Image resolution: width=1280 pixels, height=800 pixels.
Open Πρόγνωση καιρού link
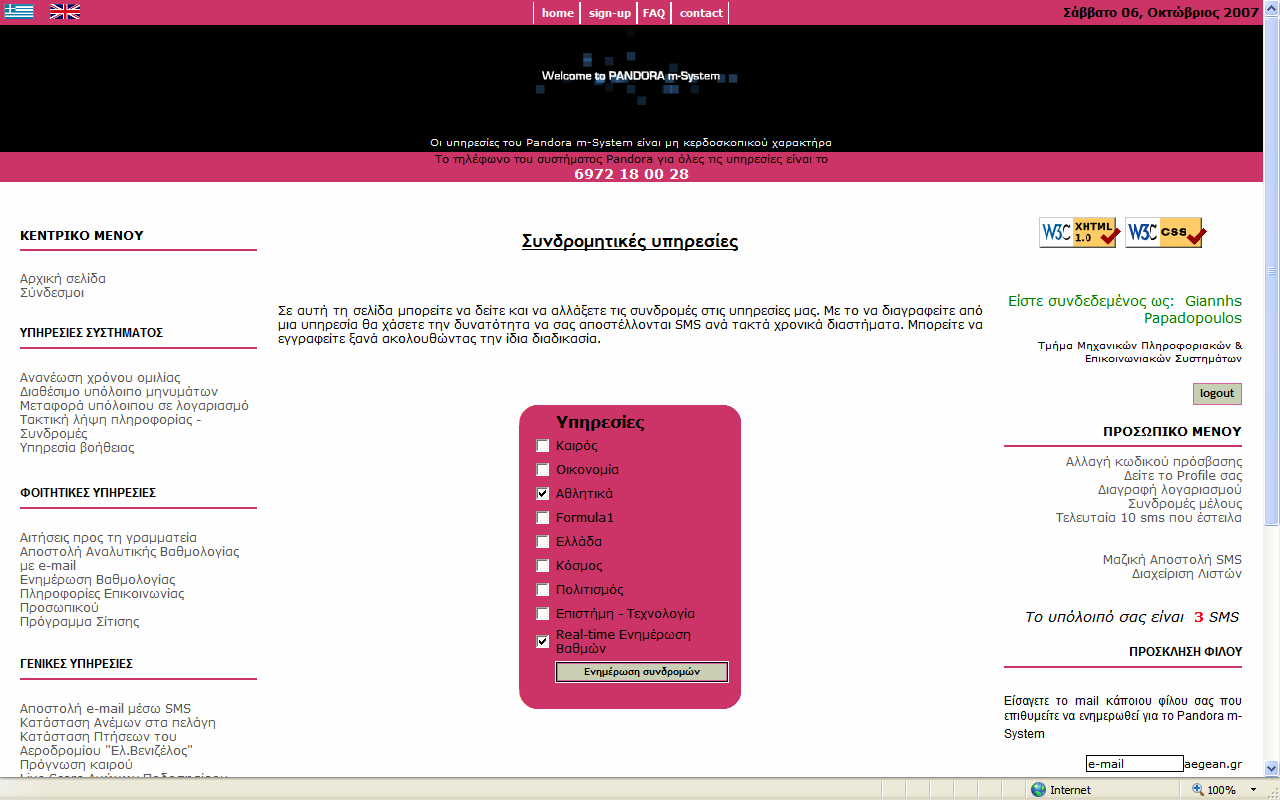point(76,765)
